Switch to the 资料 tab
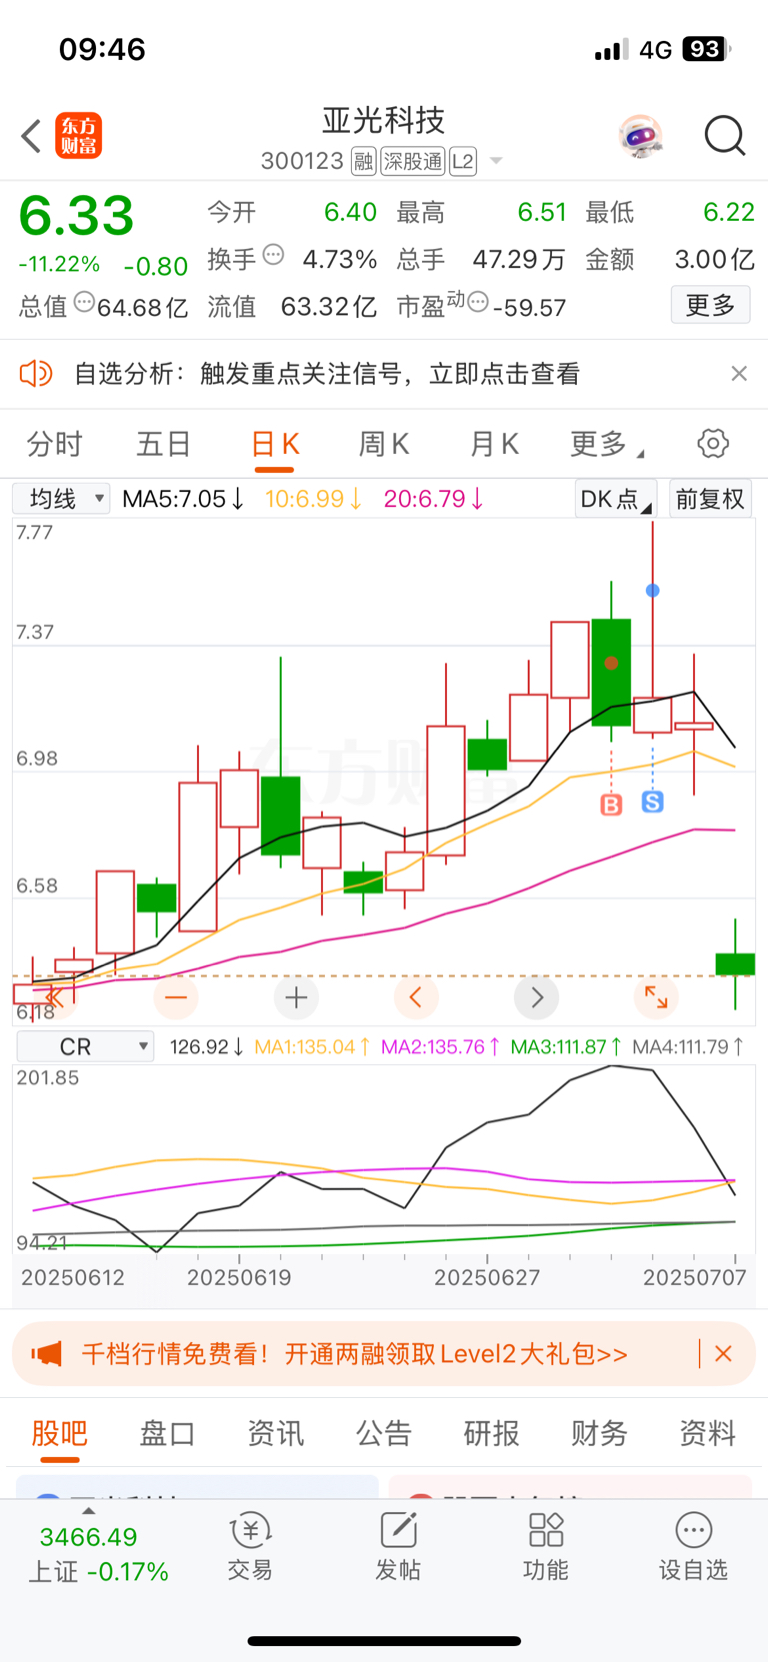Image resolution: width=768 pixels, height=1663 pixels. point(707,1433)
